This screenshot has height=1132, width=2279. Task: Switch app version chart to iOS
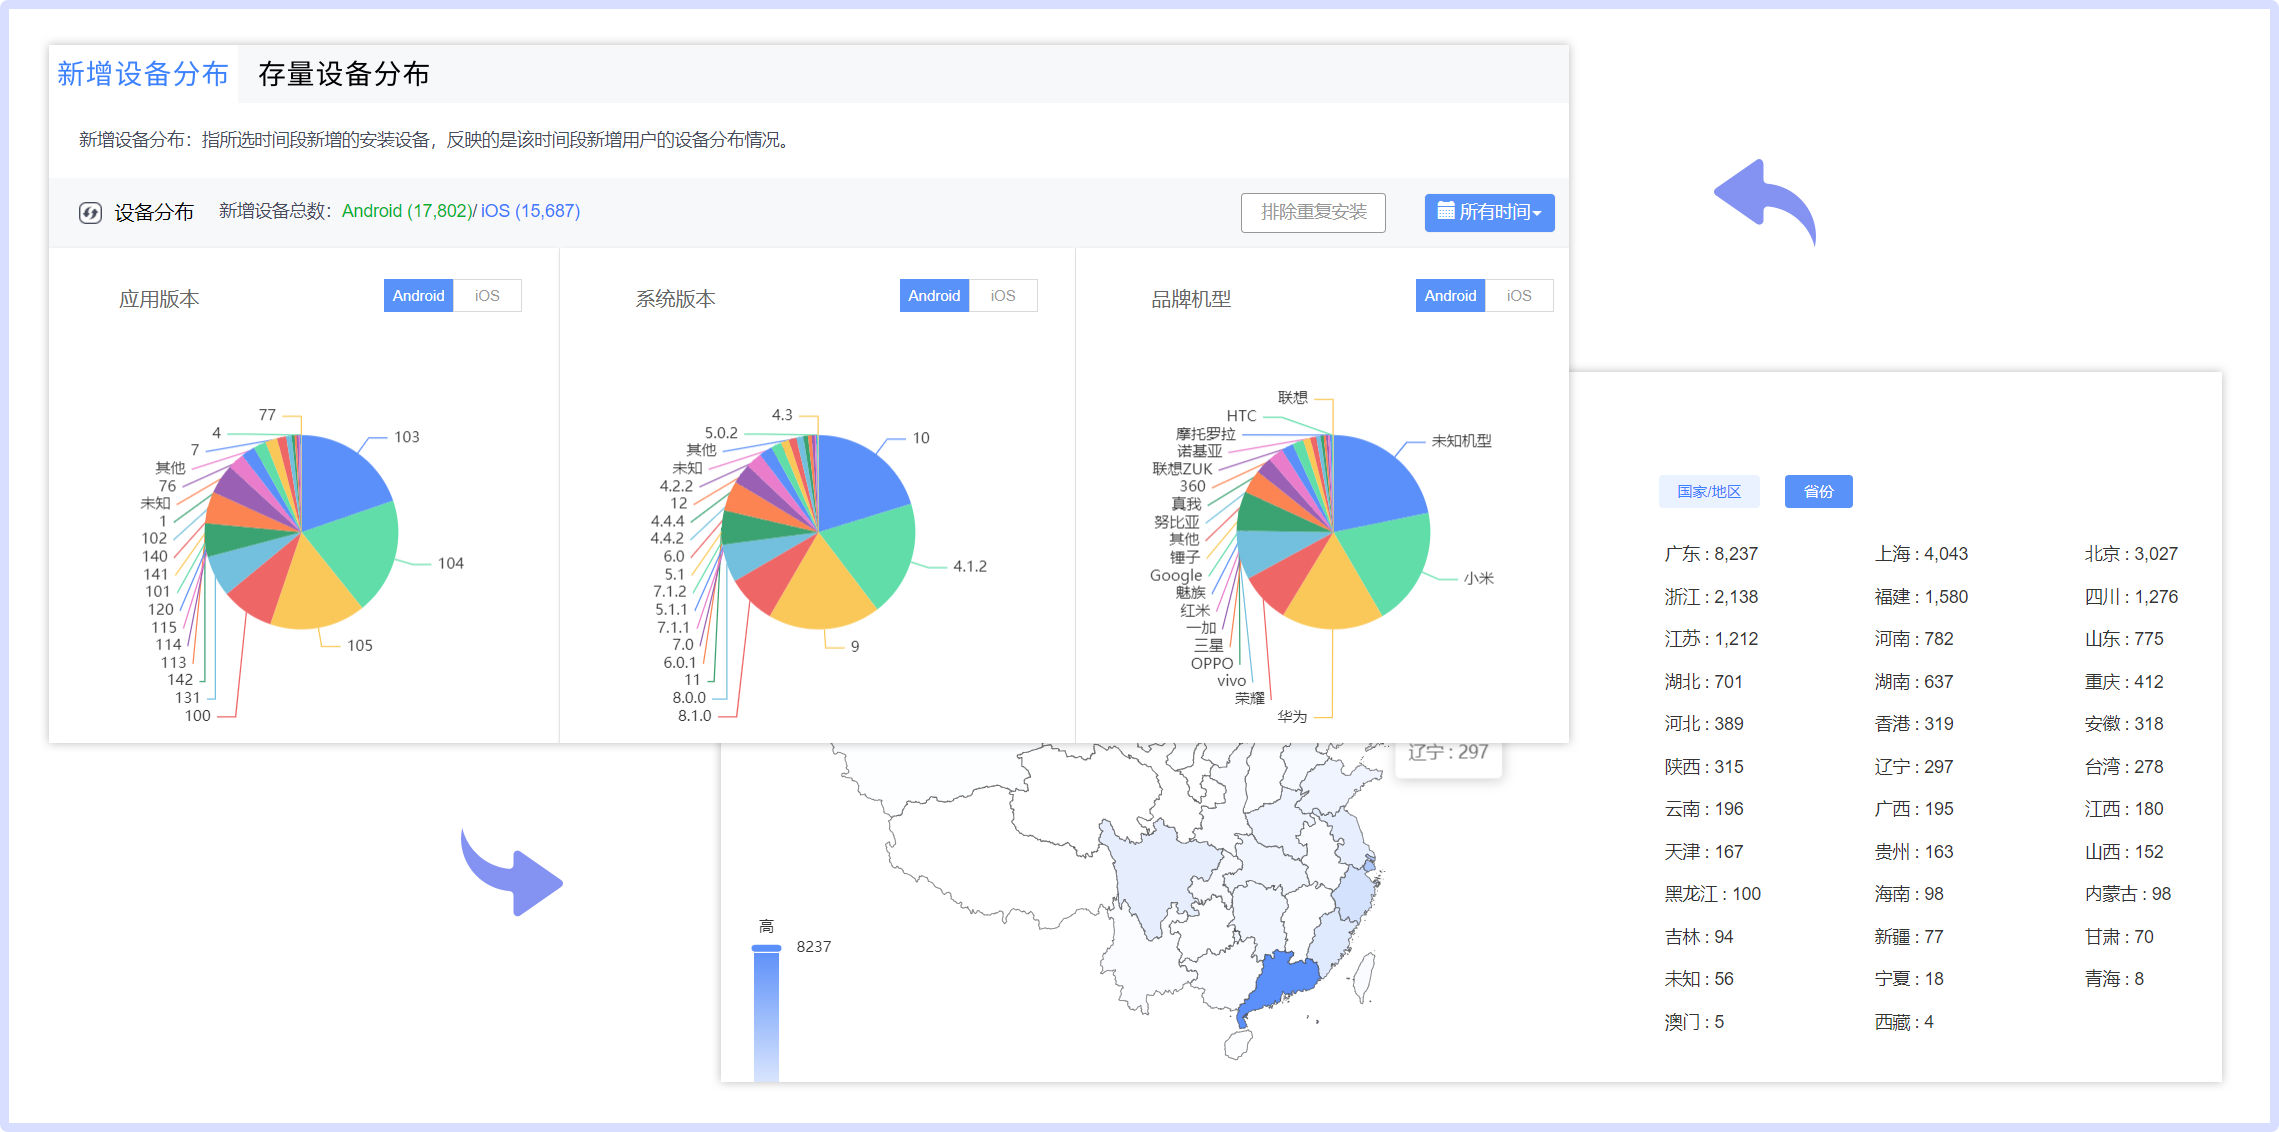[487, 296]
